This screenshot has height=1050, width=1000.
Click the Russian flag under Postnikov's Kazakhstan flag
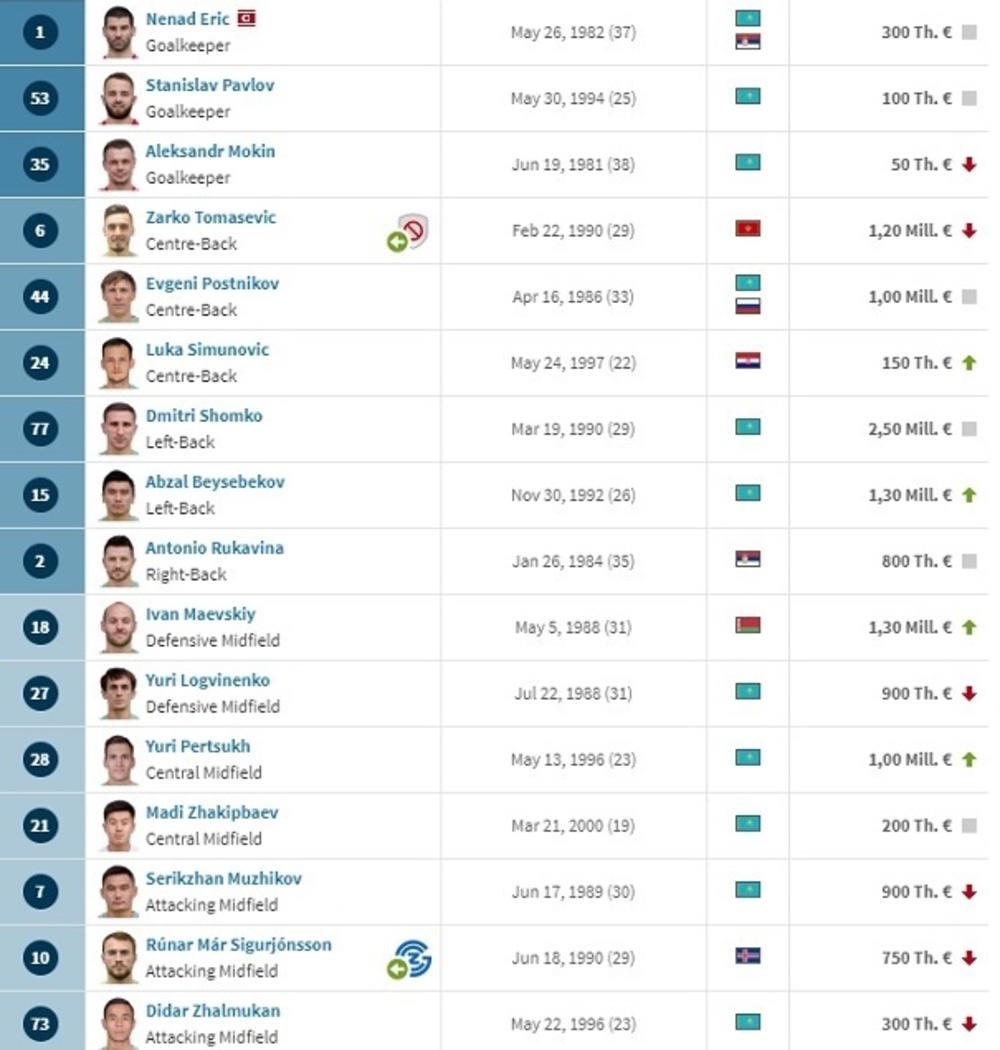(x=747, y=307)
